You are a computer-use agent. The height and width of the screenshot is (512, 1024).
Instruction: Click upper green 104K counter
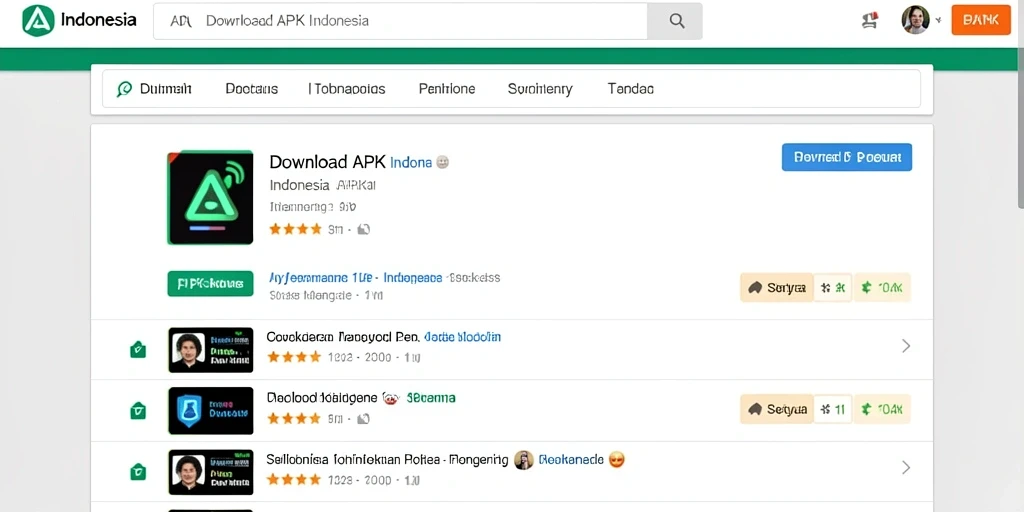click(x=882, y=287)
